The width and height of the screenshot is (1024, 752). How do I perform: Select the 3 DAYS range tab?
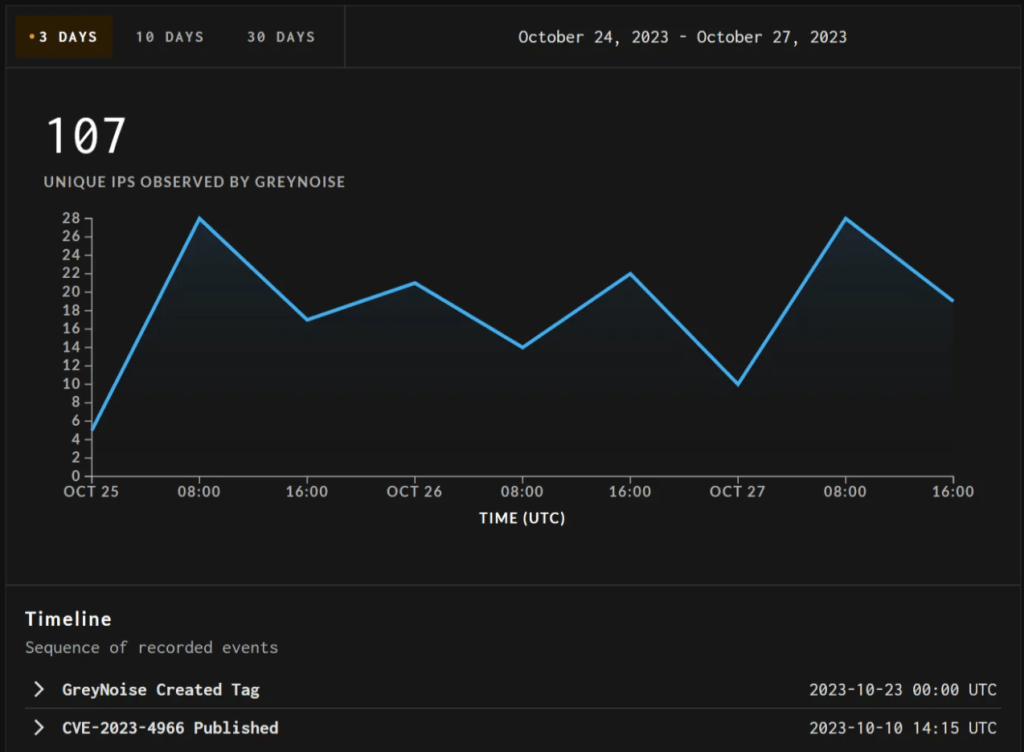64,37
